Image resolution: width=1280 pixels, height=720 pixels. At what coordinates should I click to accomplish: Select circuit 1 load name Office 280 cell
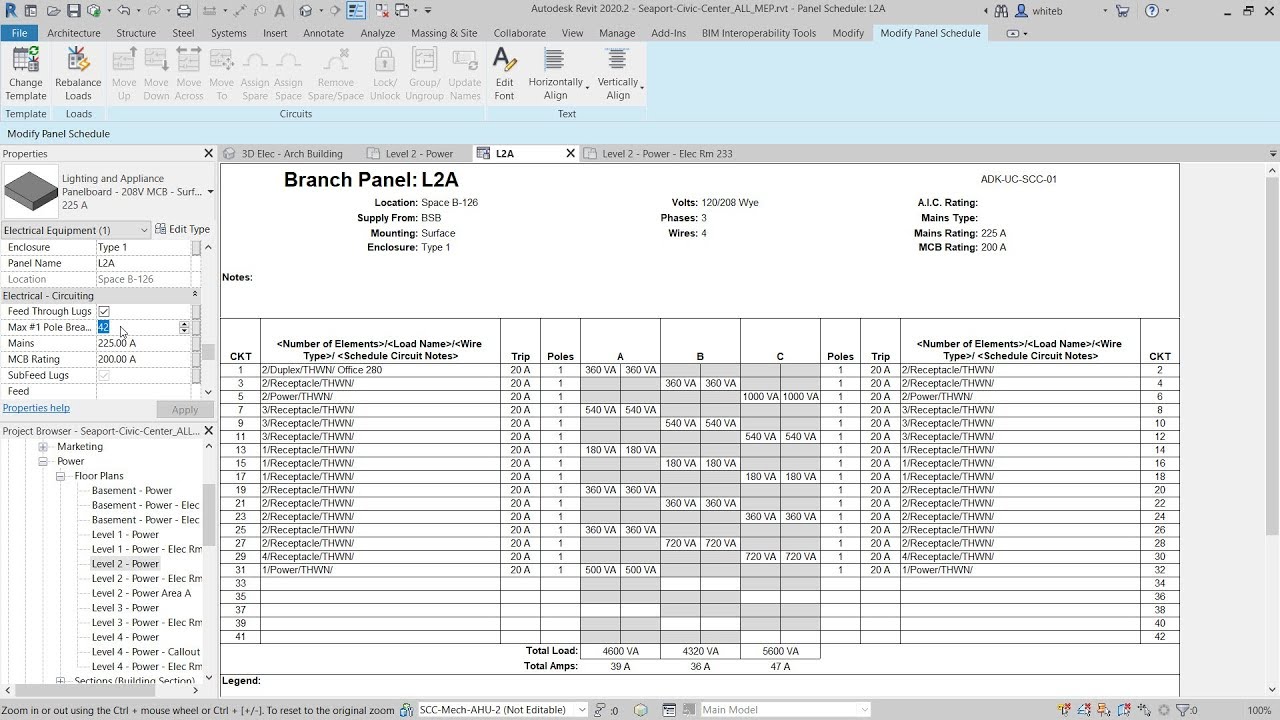coord(380,370)
